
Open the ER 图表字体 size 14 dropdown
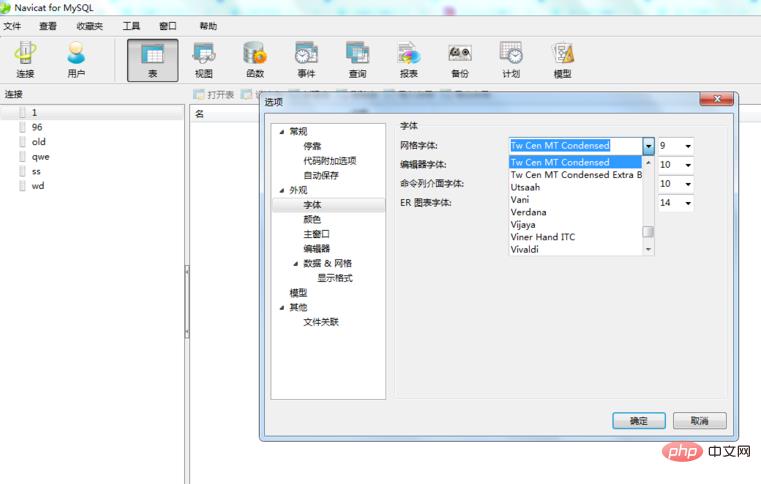688,203
